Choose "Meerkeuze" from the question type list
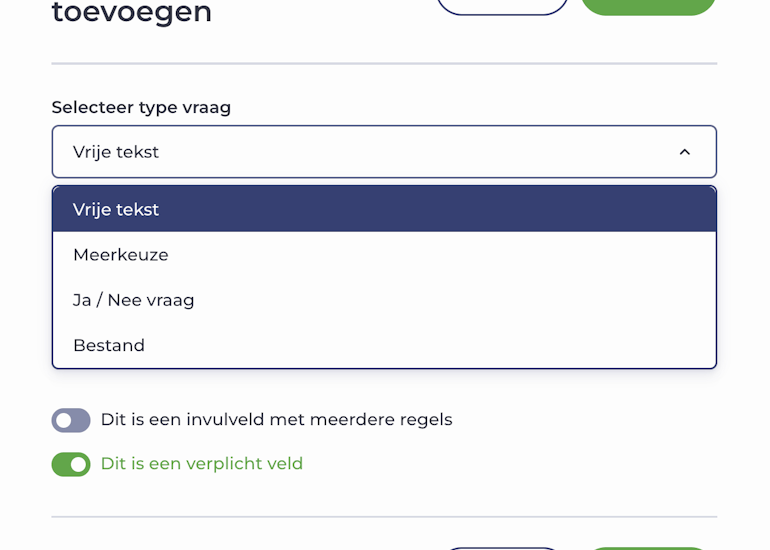The width and height of the screenshot is (770, 550). coord(384,255)
